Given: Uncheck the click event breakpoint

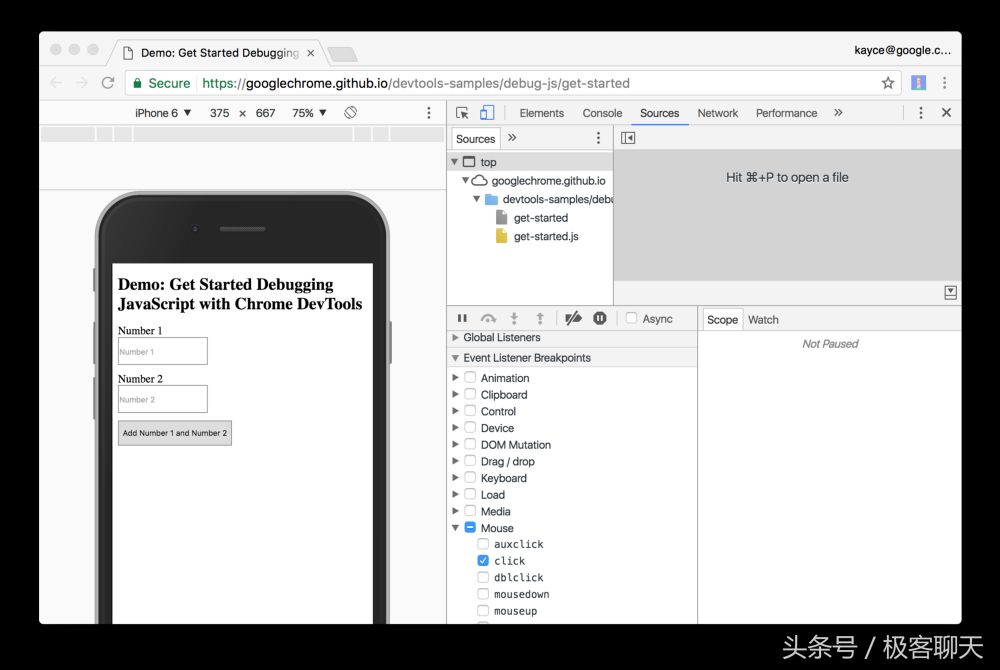Looking at the screenshot, I should (483, 561).
